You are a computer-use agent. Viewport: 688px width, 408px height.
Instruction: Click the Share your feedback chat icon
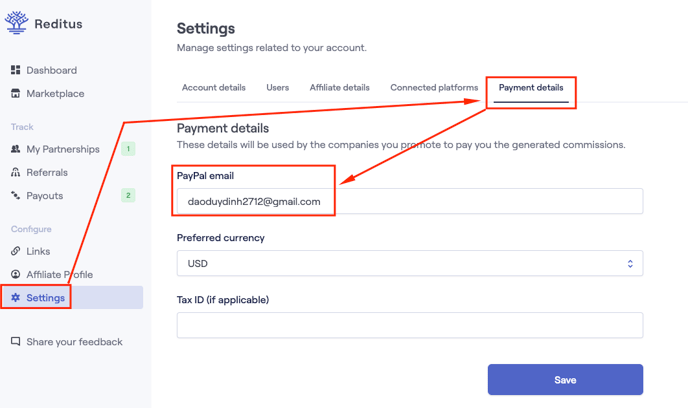pyautogui.click(x=15, y=341)
